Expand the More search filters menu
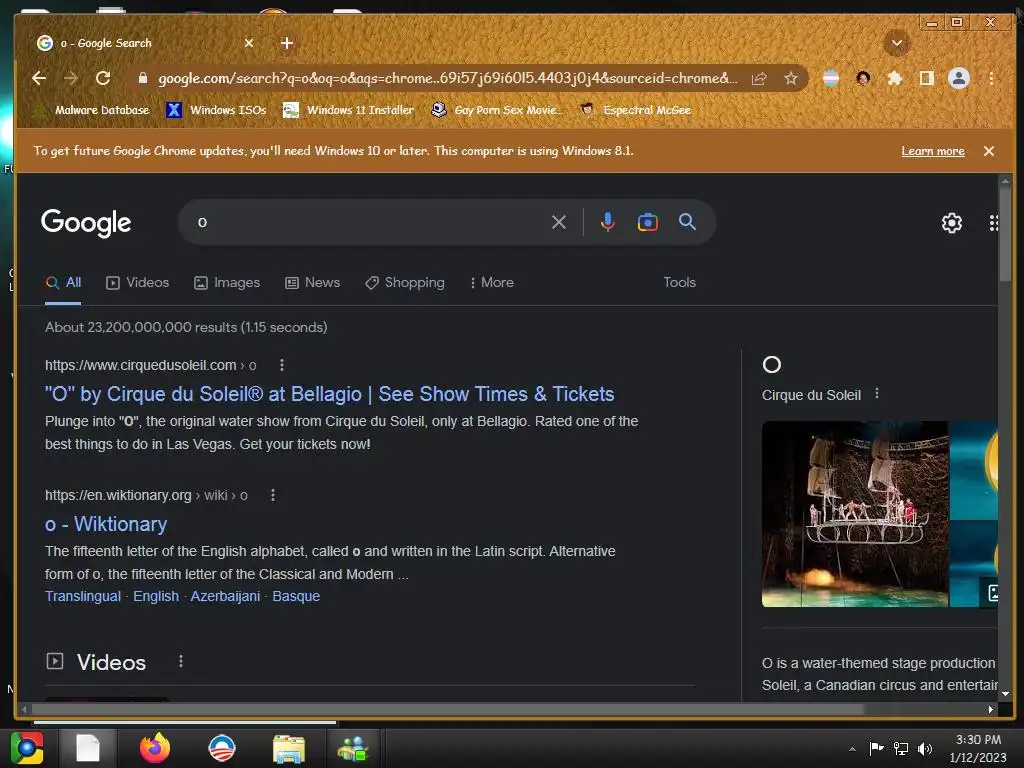The width and height of the screenshot is (1024, 768). tap(492, 283)
